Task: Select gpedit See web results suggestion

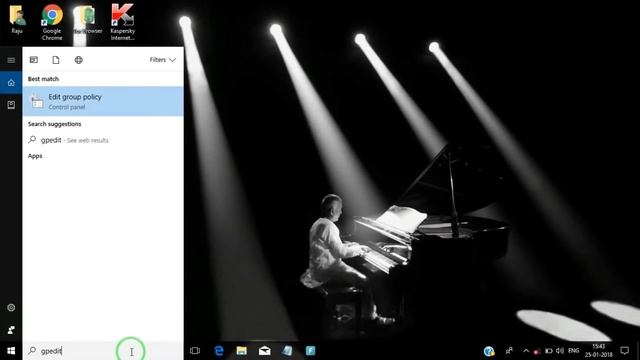Action: [x=103, y=140]
